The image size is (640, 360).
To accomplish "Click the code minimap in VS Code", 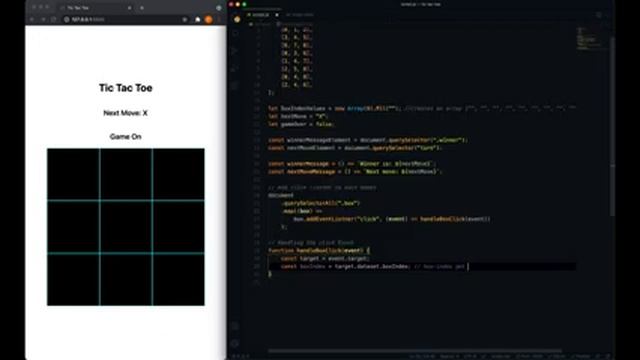I will click(x=592, y=39).
